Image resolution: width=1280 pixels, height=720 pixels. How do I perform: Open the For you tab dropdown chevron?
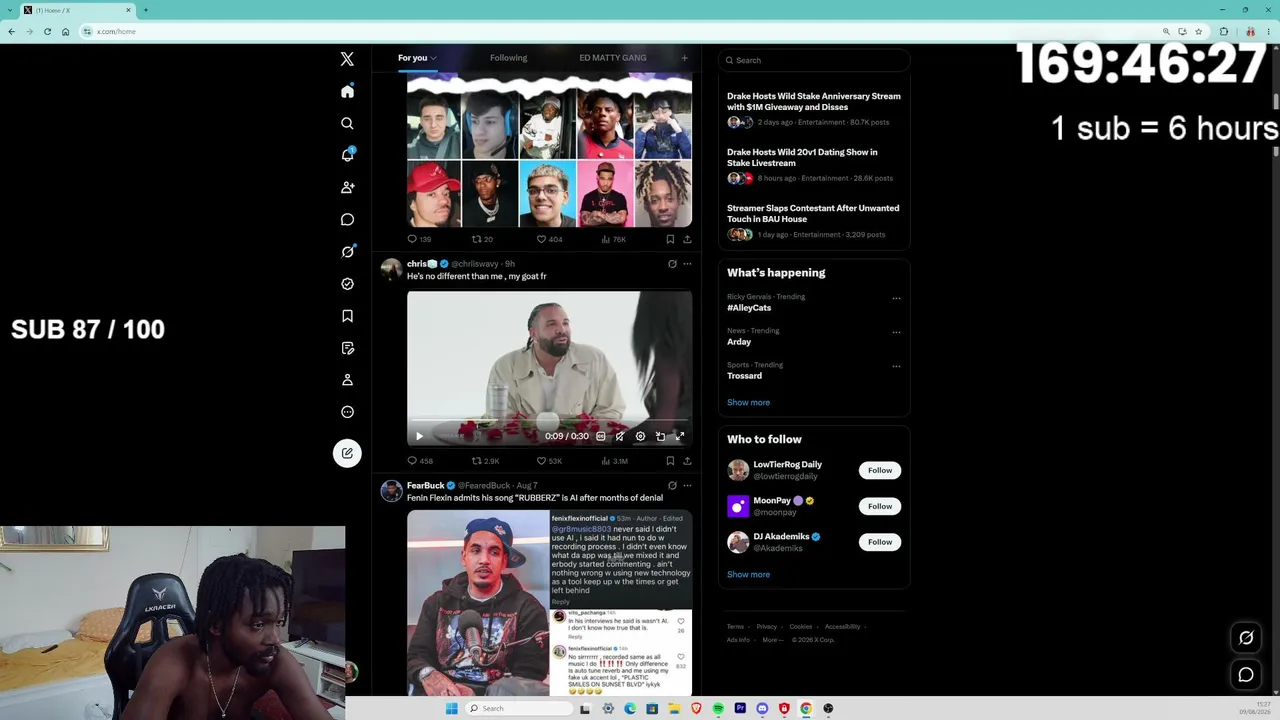(433, 58)
